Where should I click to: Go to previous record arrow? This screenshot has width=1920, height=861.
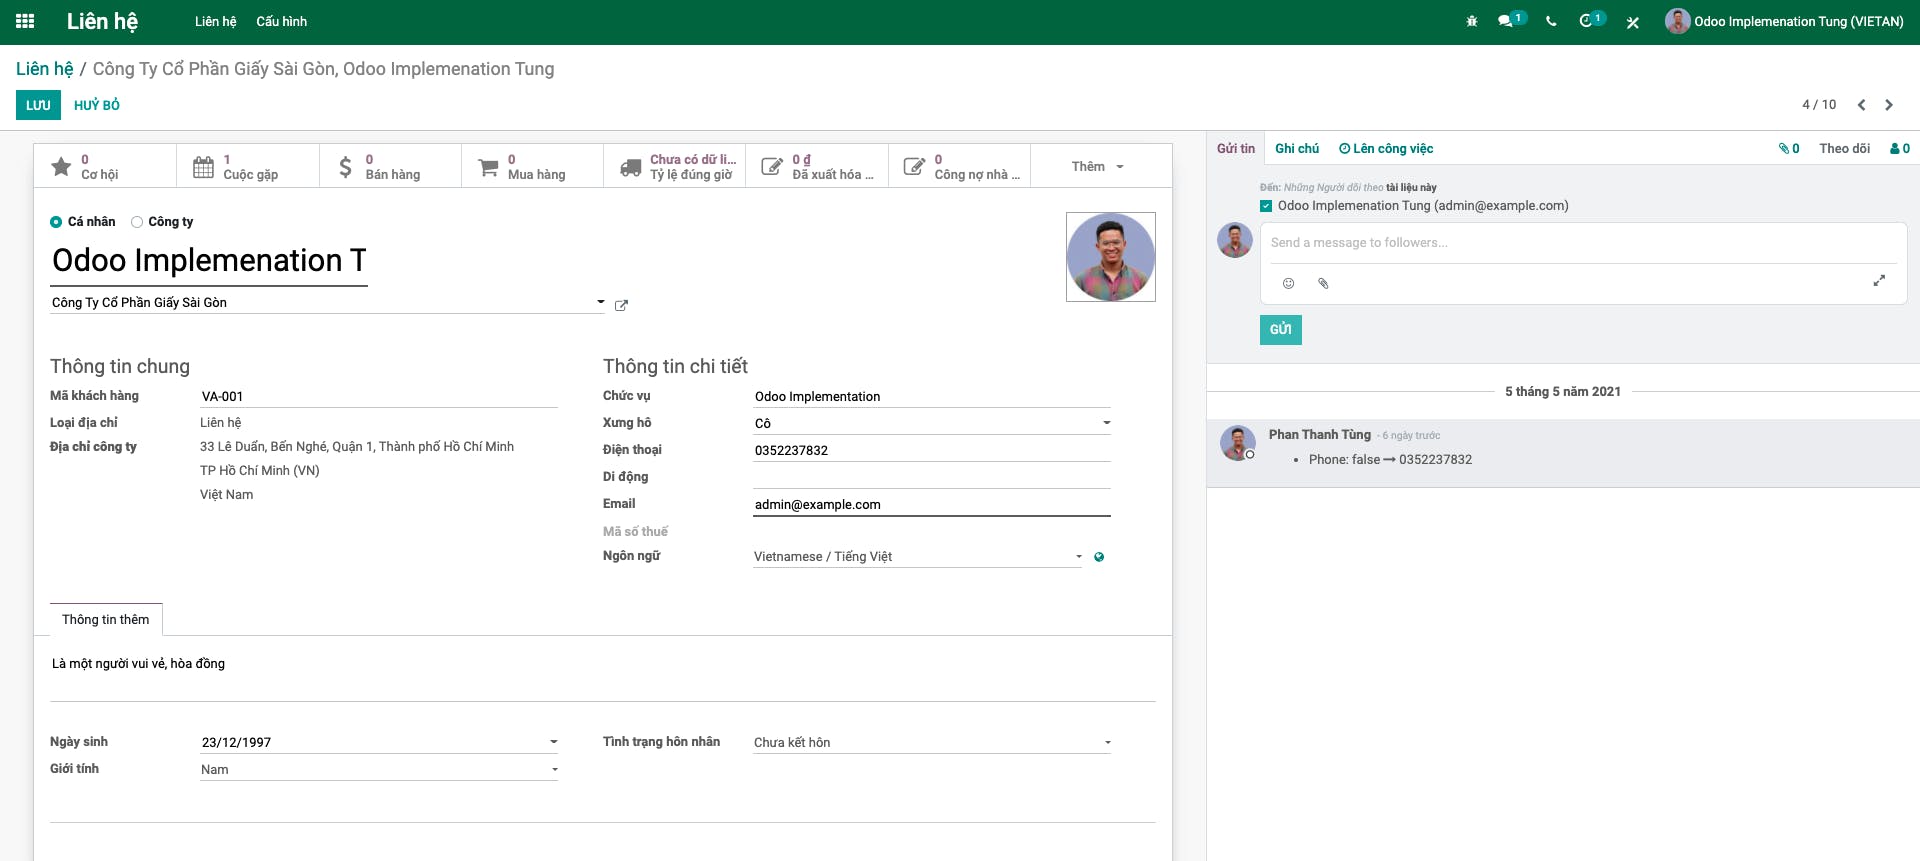[x=1861, y=105]
